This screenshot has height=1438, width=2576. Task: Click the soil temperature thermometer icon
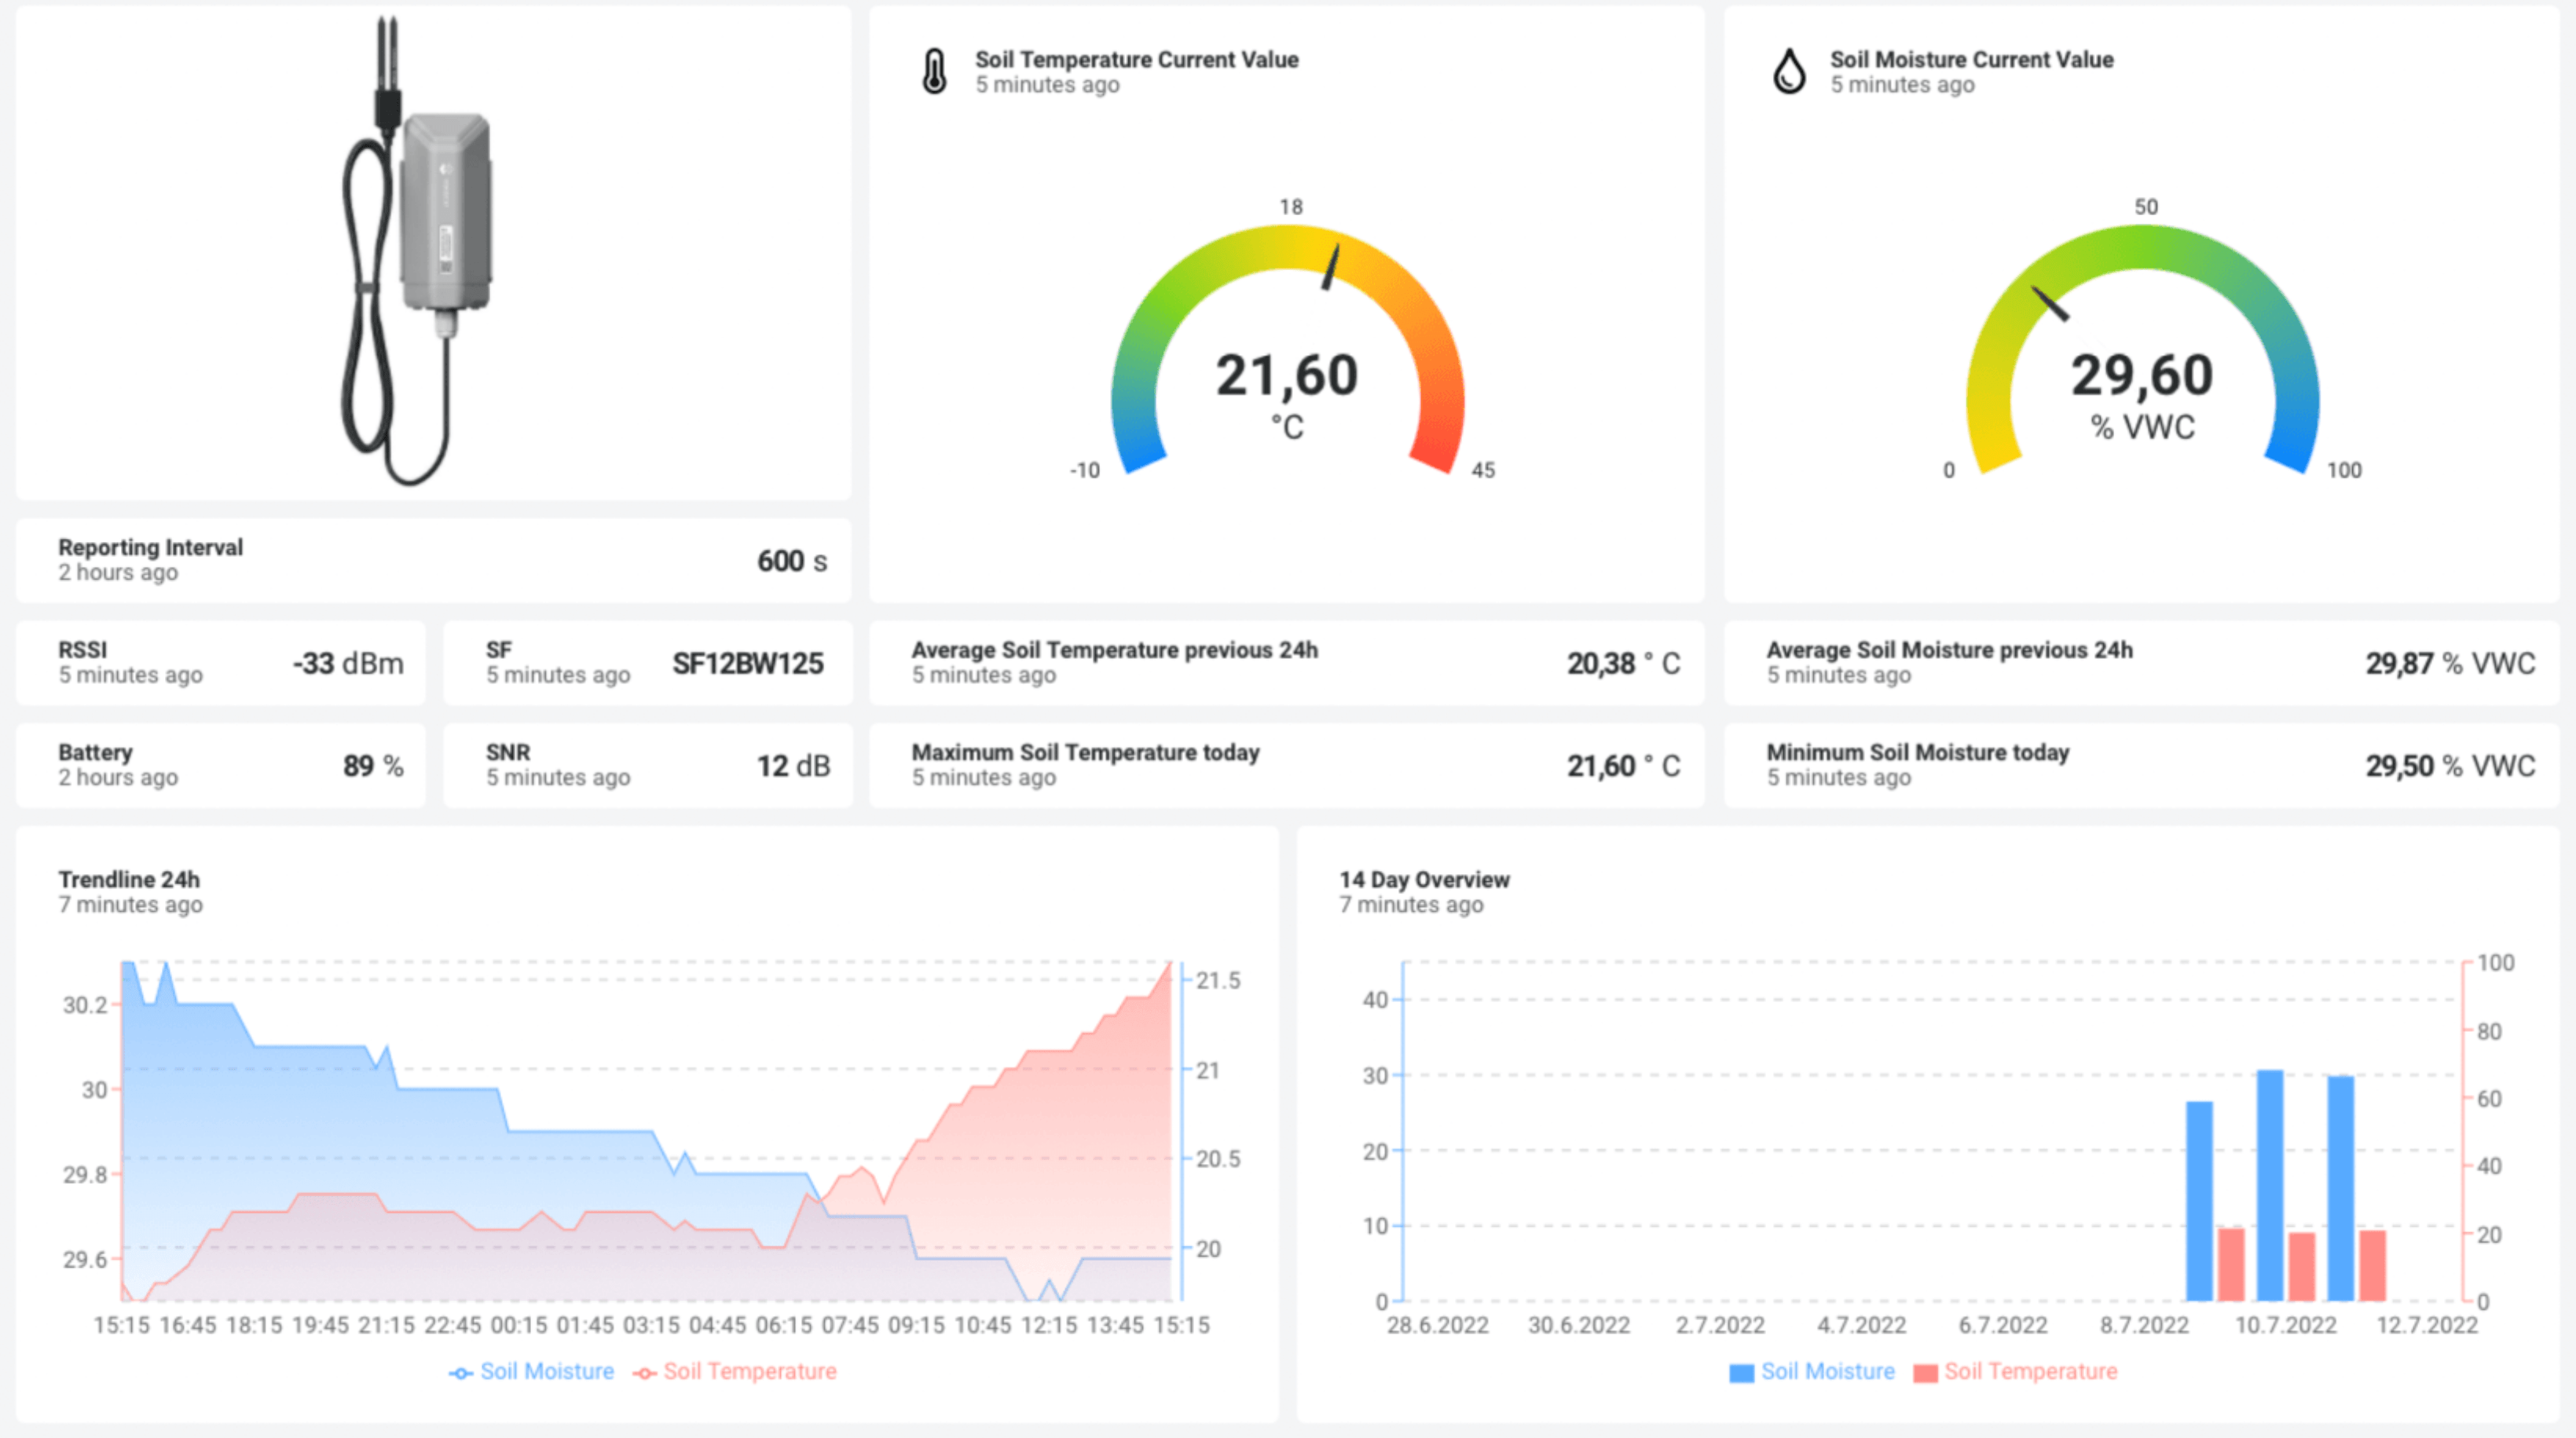936,70
